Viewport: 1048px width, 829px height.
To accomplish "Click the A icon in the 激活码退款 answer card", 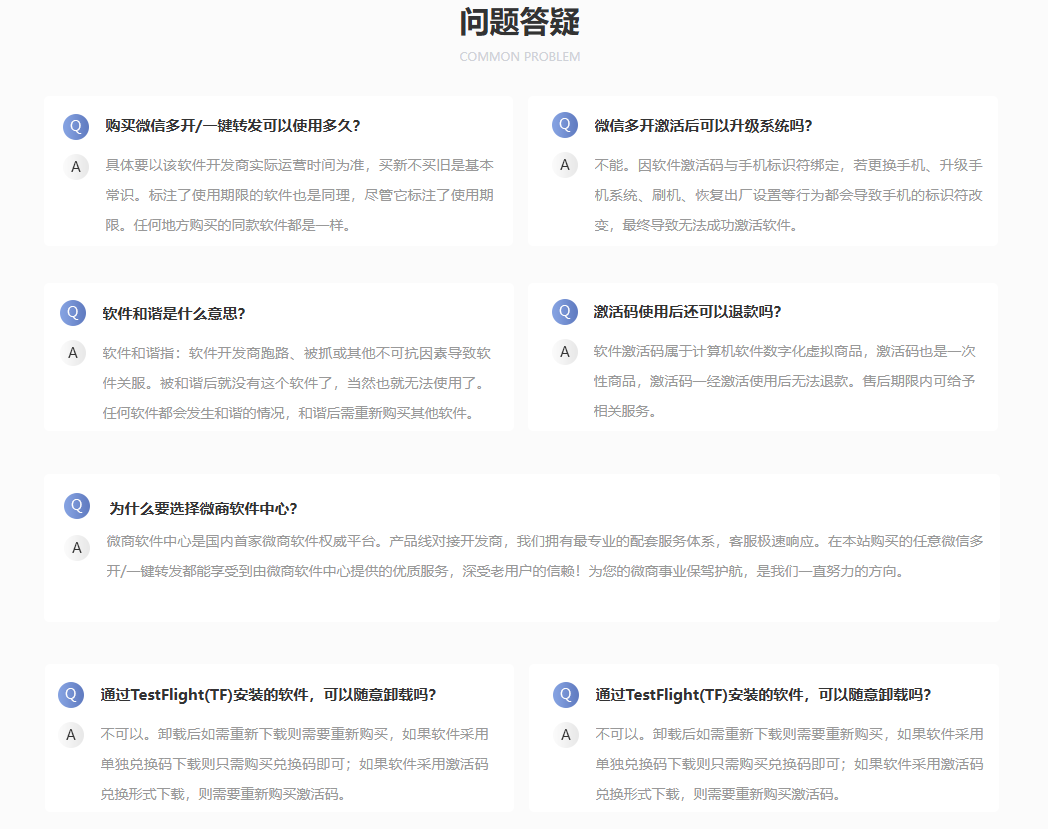I will pos(564,353).
